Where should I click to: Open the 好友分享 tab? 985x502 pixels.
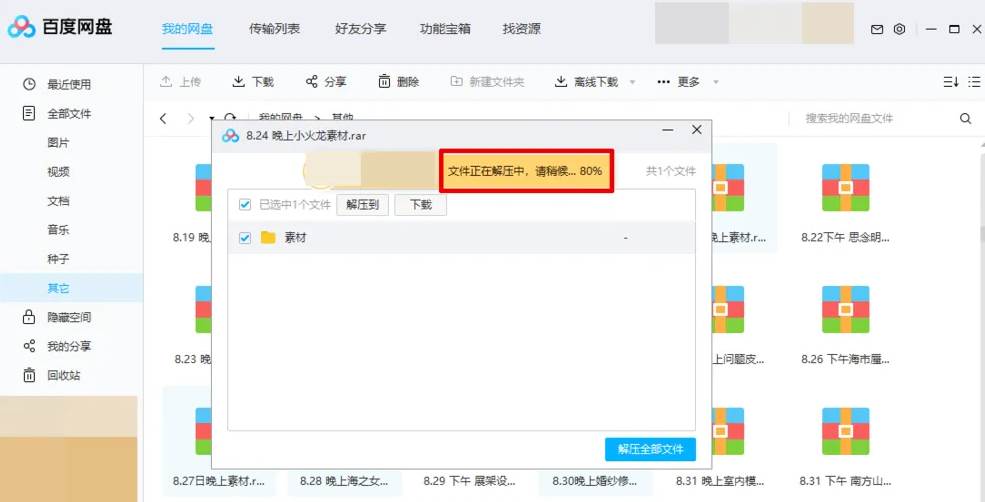tap(361, 29)
